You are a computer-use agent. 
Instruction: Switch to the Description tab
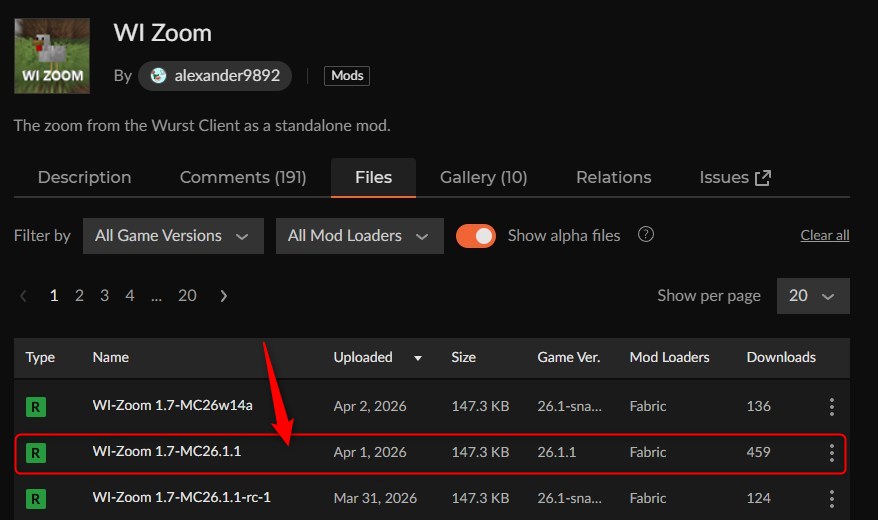click(84, 177)
